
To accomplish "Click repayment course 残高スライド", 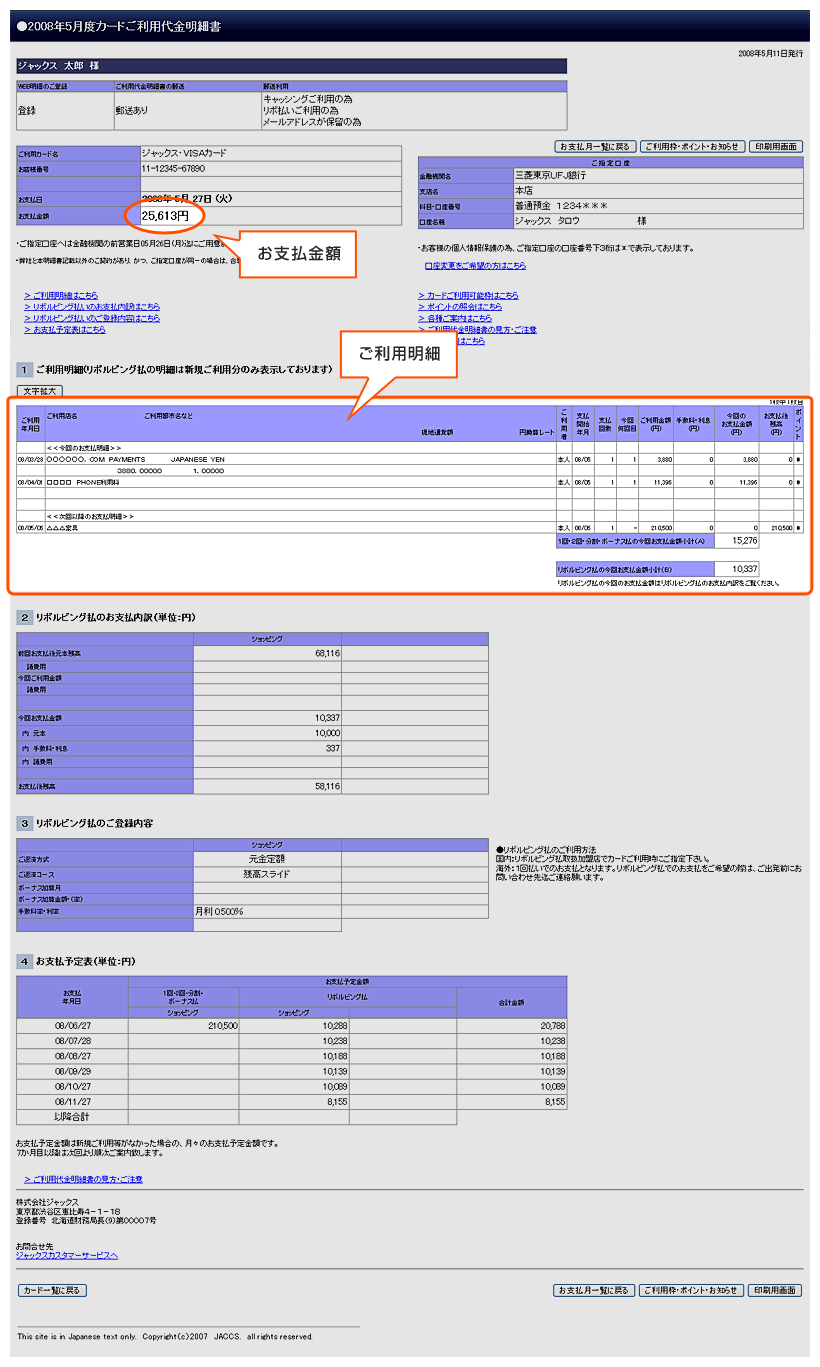I will 267,874.
